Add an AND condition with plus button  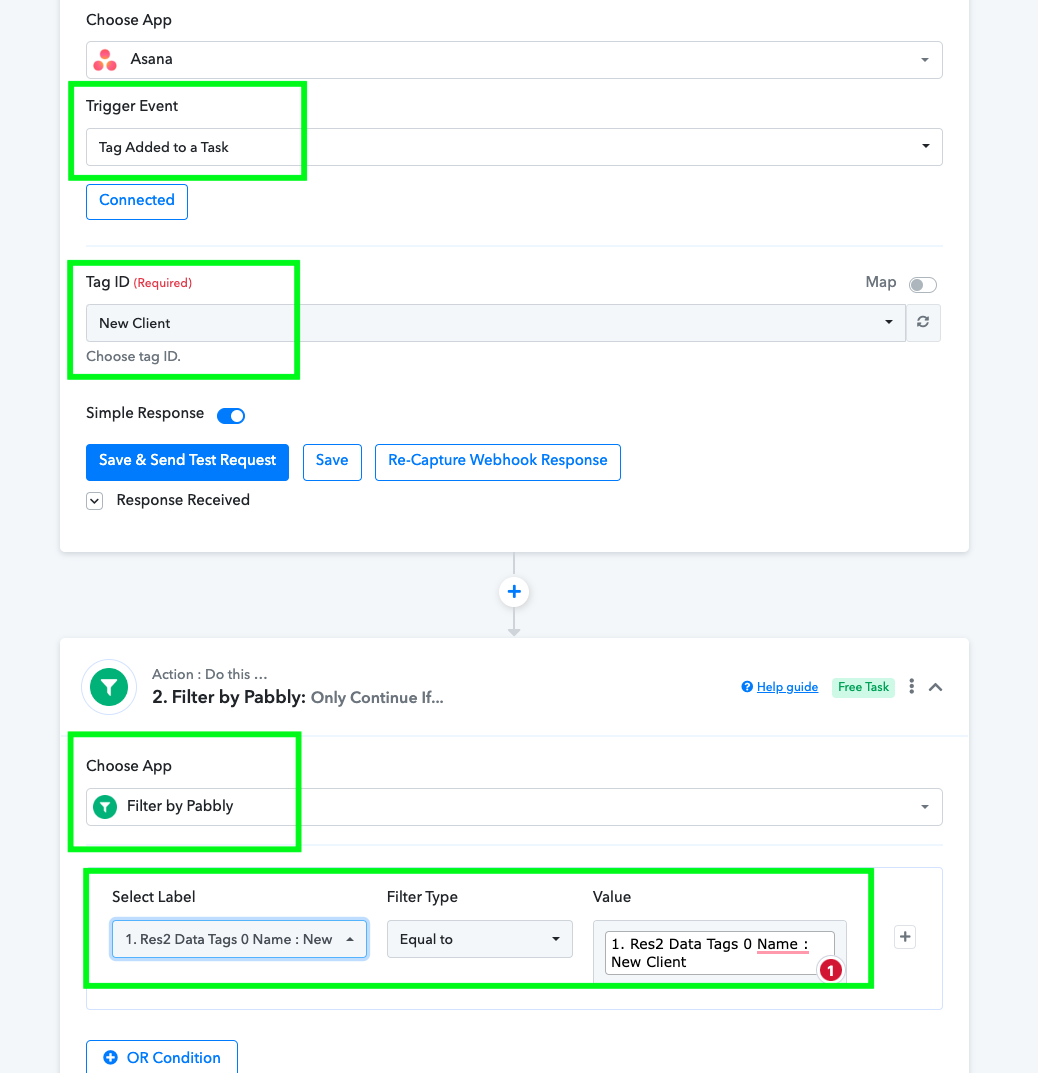905,937
